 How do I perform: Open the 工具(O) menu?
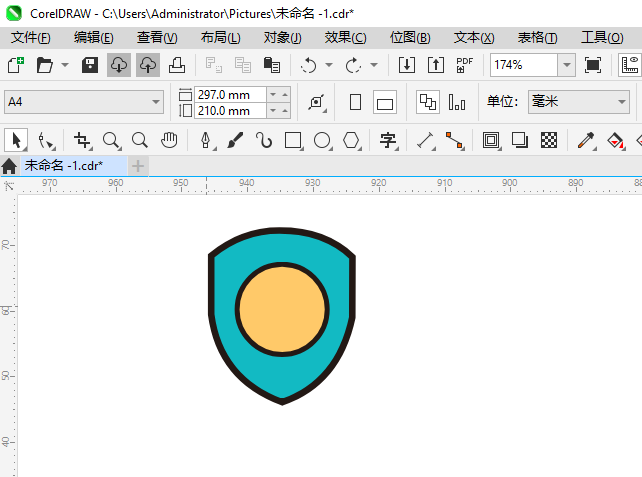point(602,38)
